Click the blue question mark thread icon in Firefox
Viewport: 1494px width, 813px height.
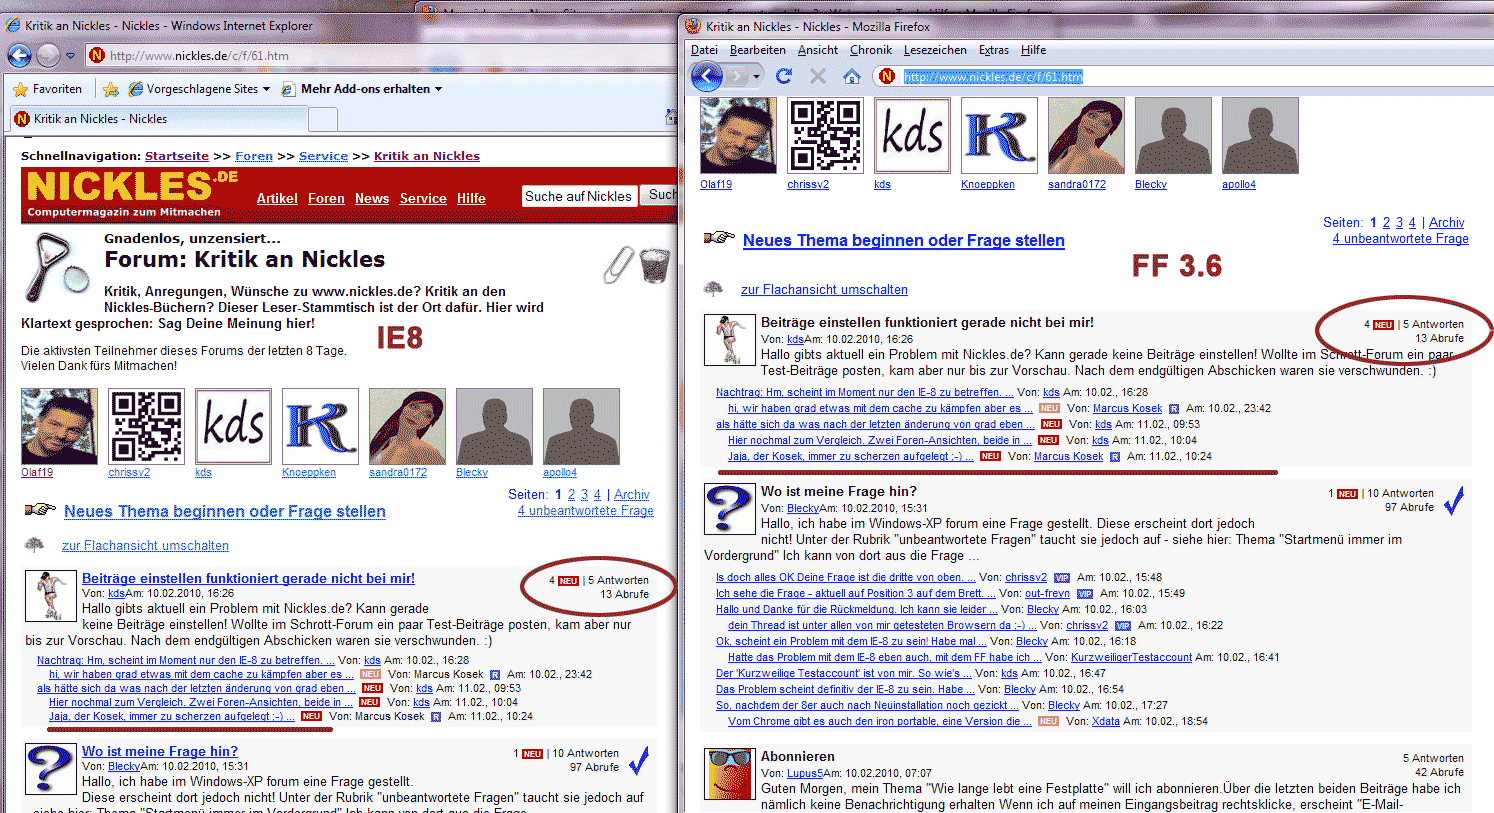click(729, 509)
